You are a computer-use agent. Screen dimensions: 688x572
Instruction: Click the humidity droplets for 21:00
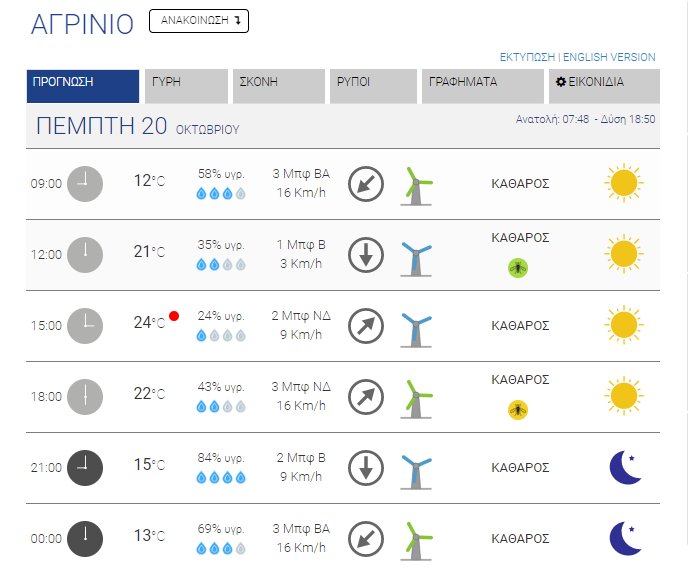[221, 477]
